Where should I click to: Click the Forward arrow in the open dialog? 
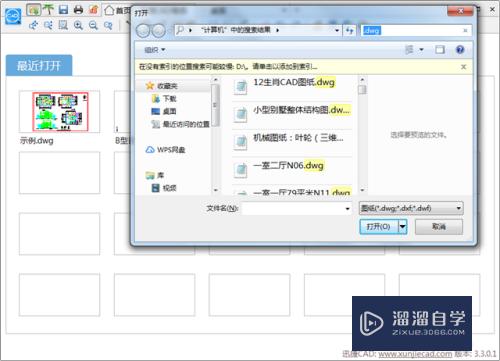click(x=158, y=31)
